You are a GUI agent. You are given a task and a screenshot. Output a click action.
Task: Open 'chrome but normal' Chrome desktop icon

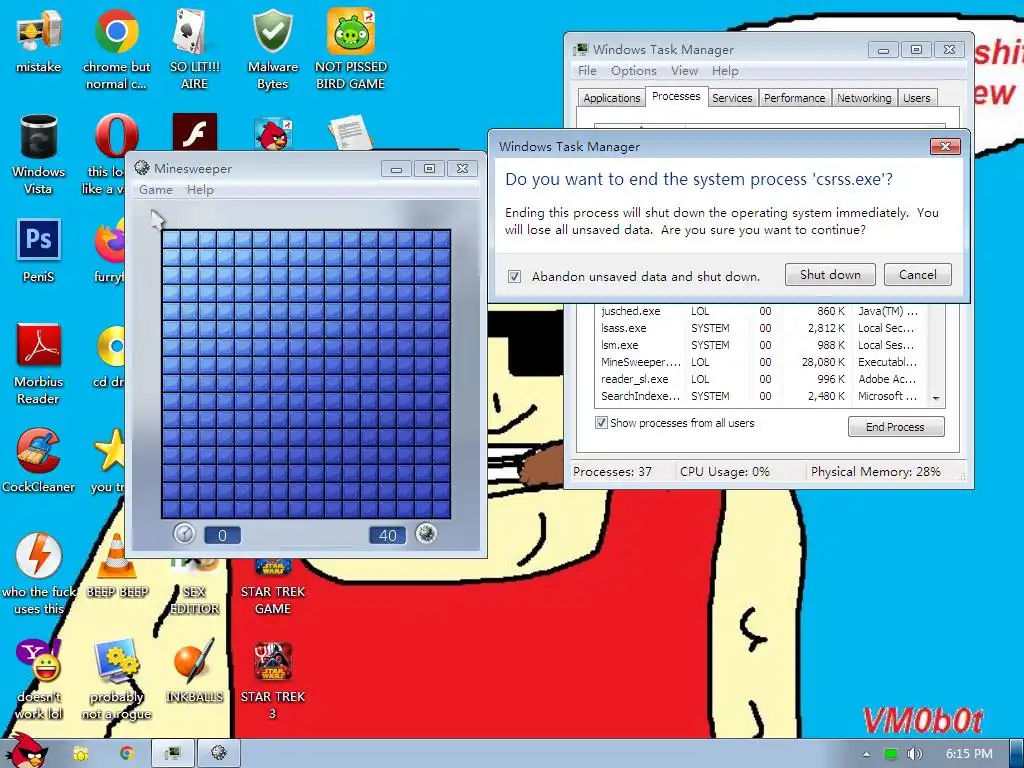[116, 49]
